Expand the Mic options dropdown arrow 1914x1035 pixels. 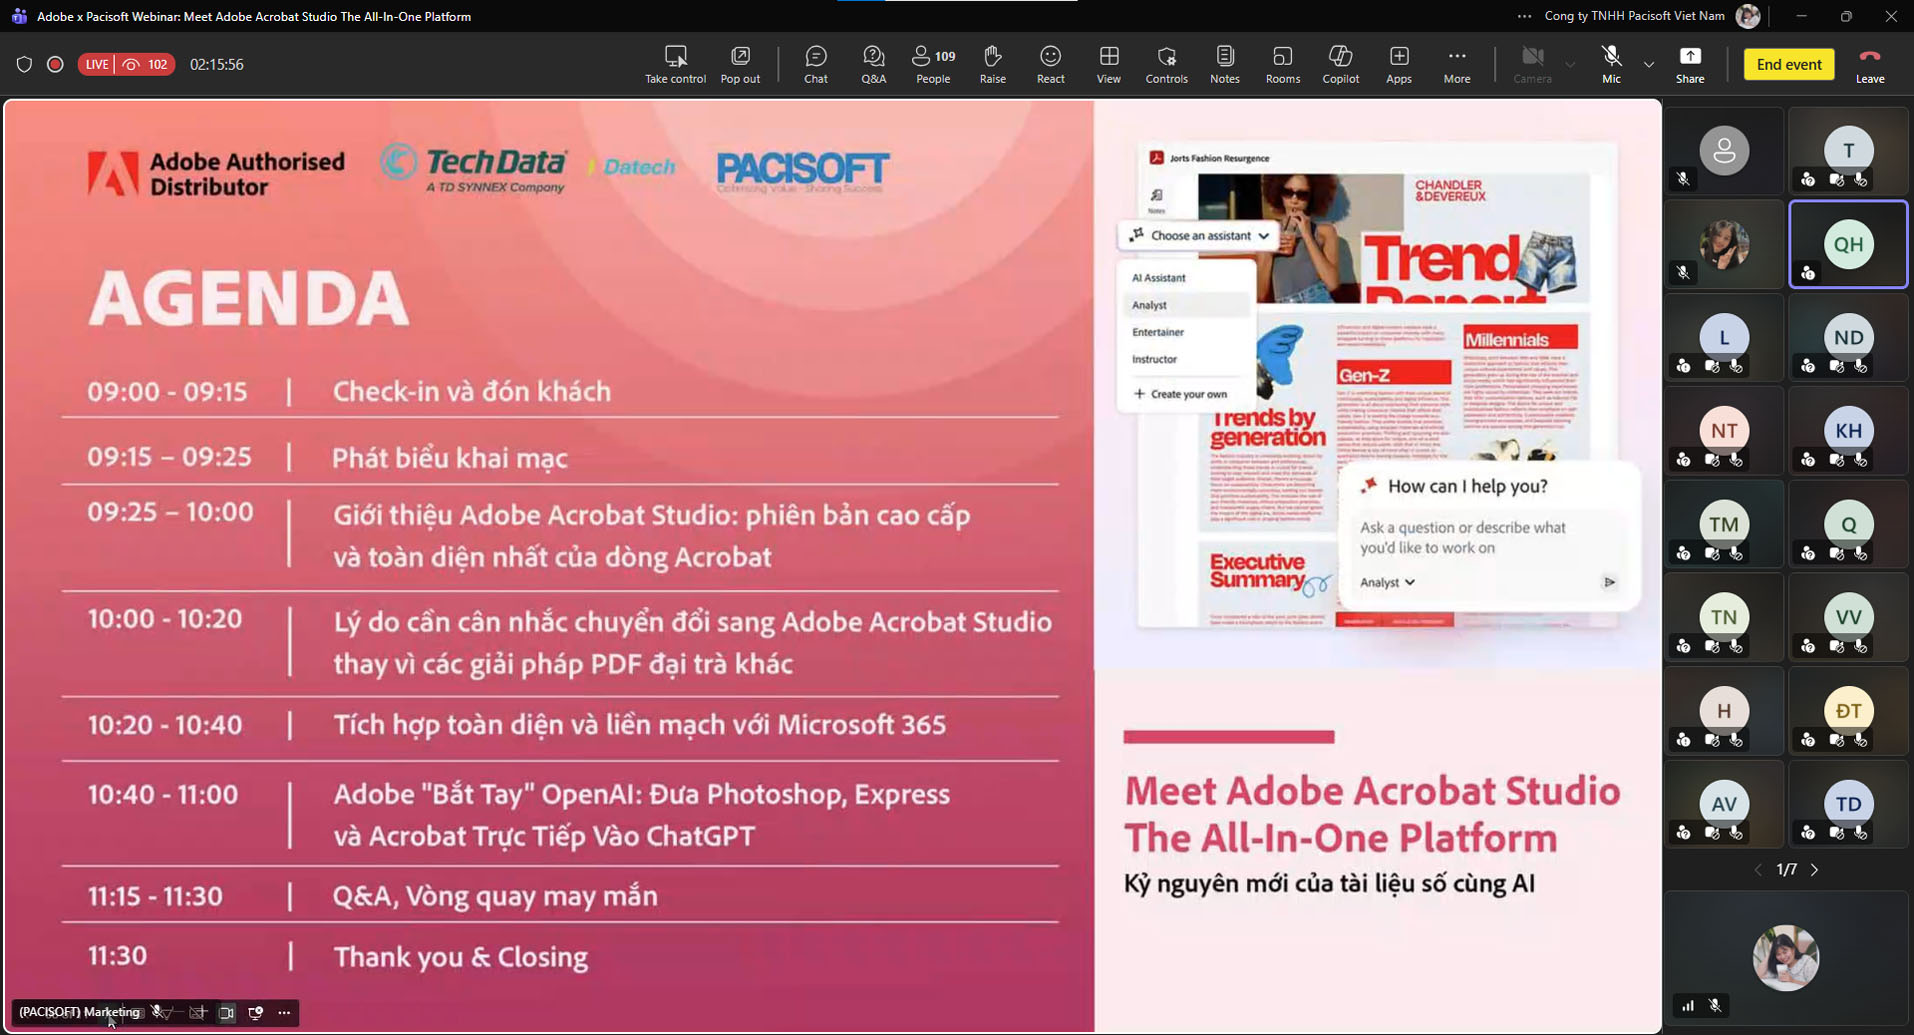tap(1648, 65)
